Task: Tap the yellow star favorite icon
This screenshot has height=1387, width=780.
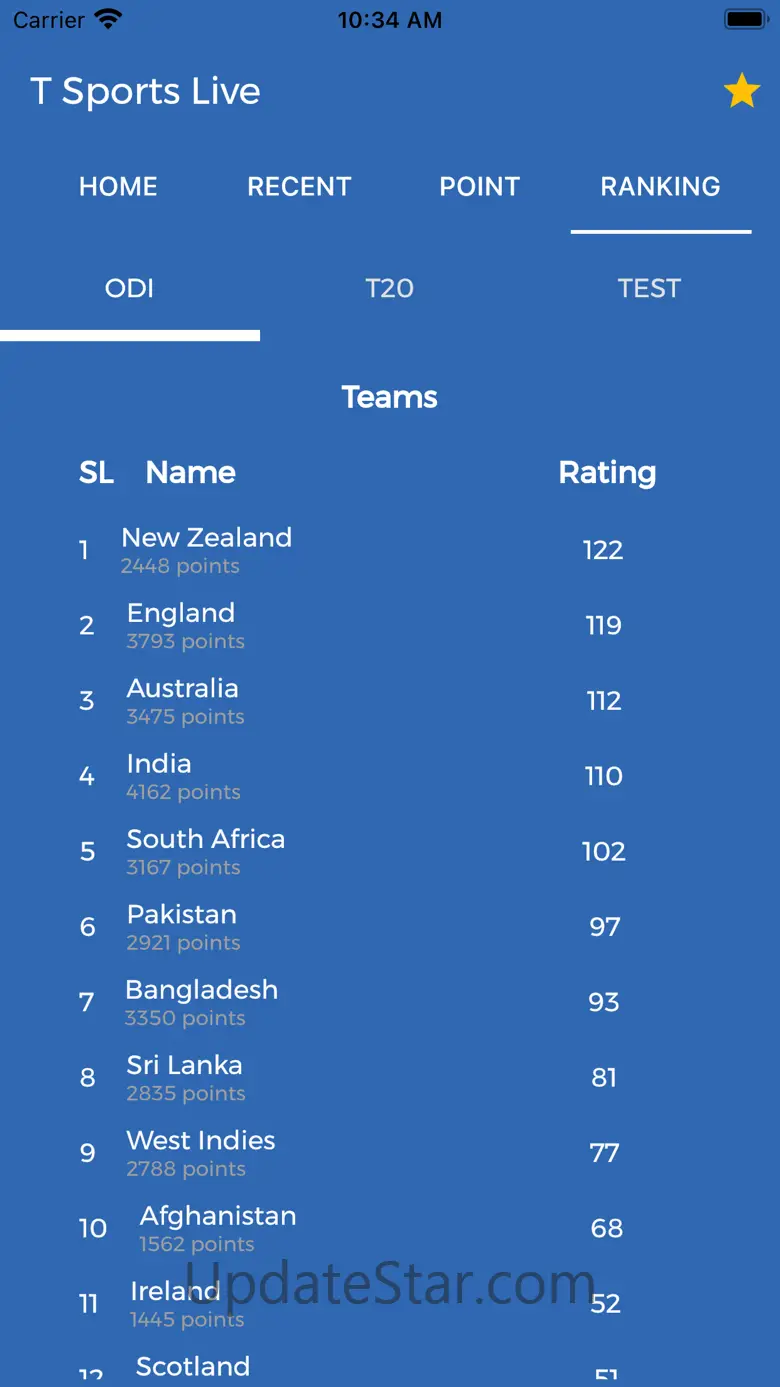Action: [x=742, y=91]
